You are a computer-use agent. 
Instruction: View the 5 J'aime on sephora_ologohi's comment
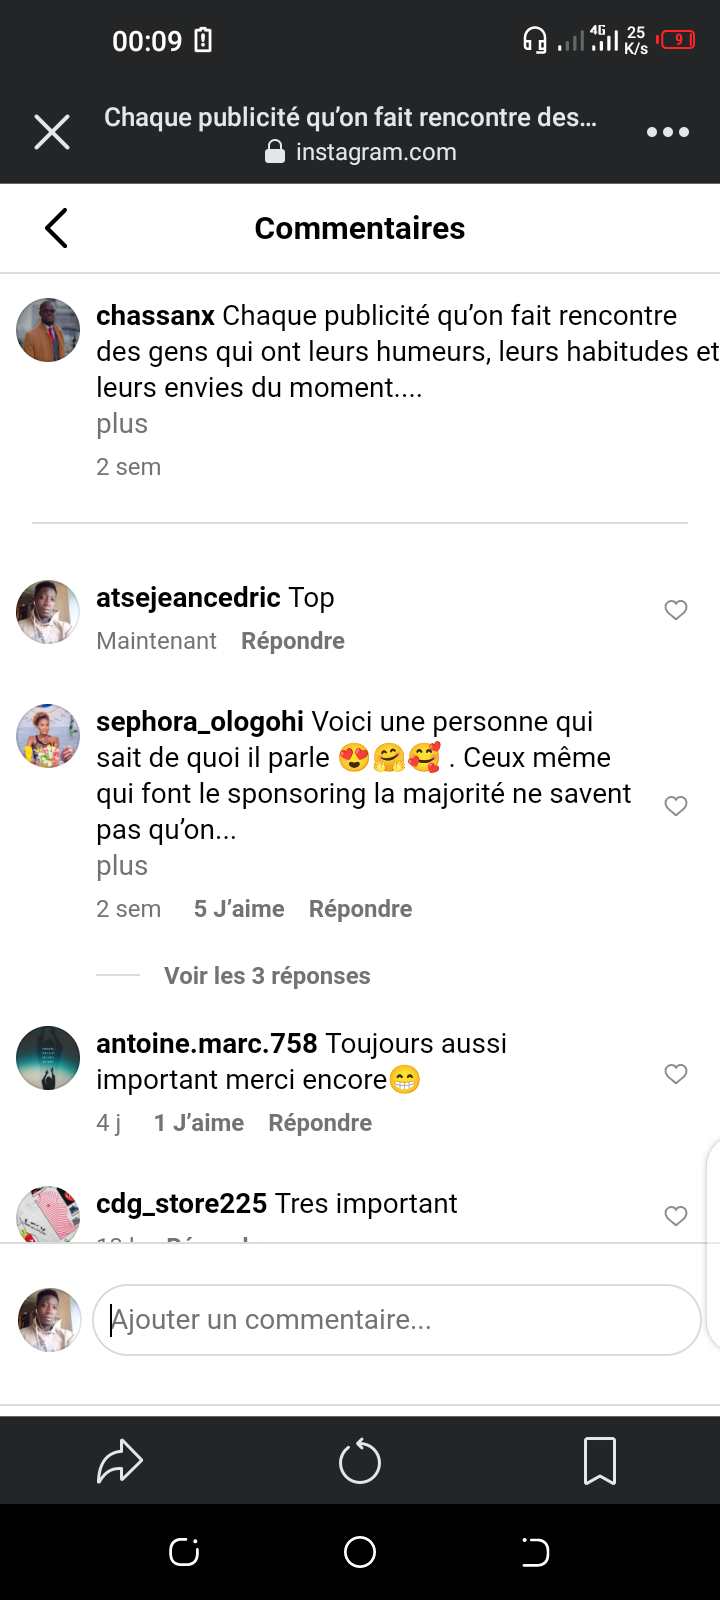click(x=239, y=909)
